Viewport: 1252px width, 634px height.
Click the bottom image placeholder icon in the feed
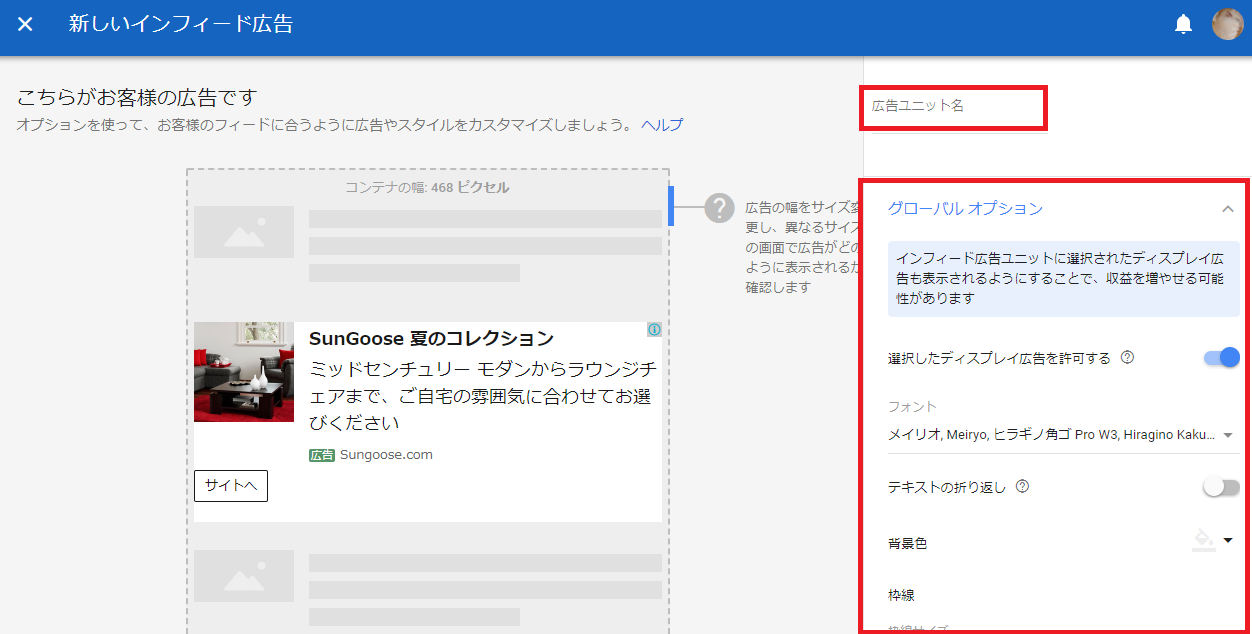[243, 576]
